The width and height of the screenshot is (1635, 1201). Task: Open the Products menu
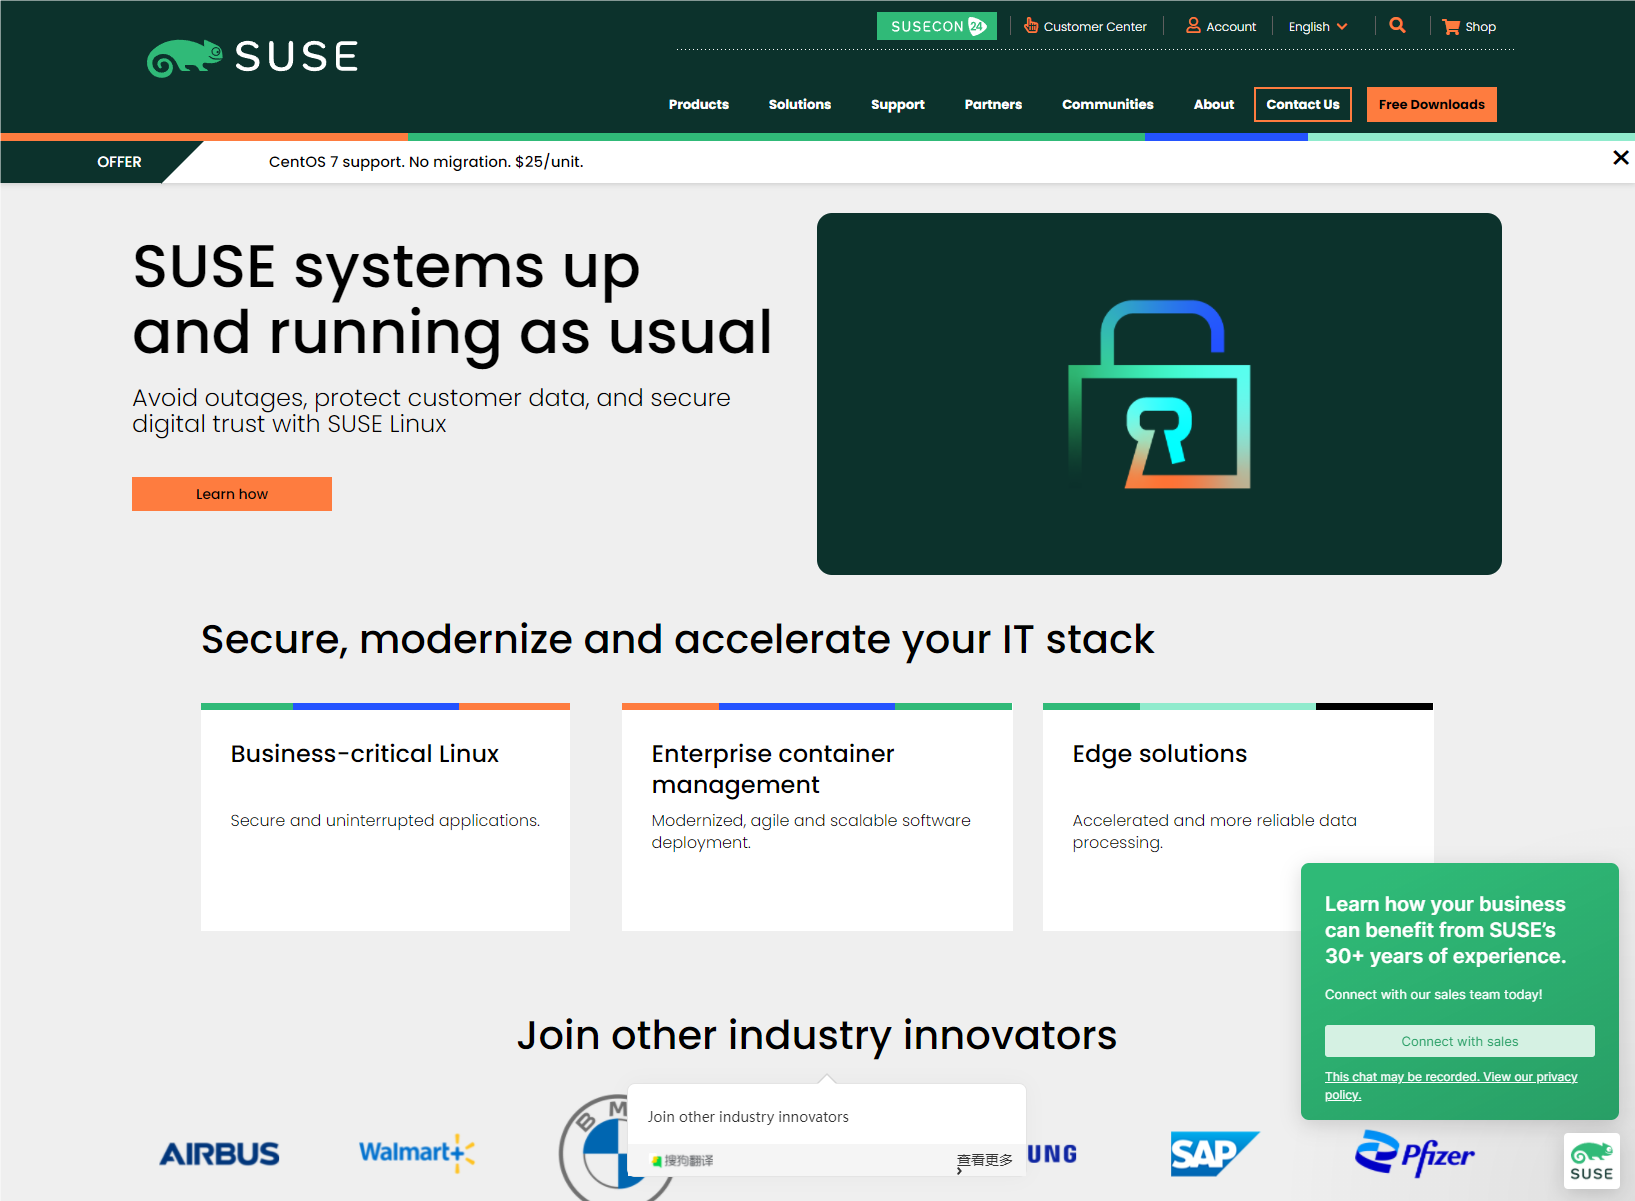(699, 104)
